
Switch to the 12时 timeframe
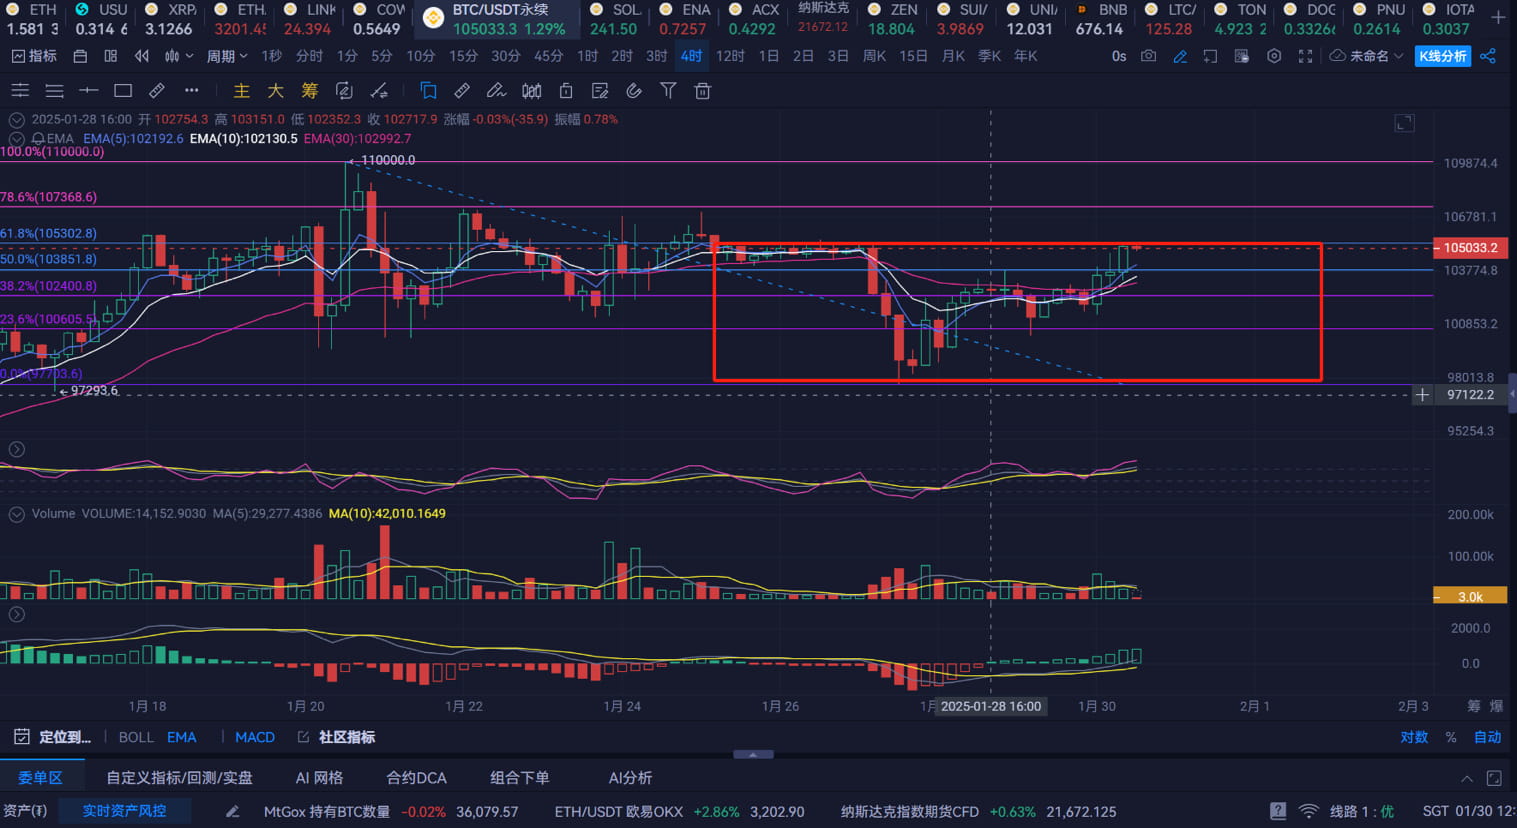point(730,56)
